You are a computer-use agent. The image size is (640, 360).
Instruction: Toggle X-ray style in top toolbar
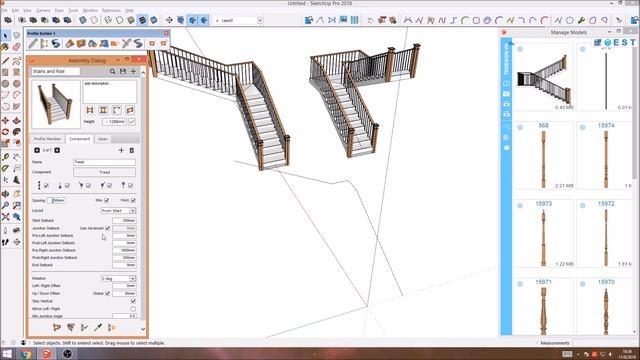tap(83, 20)
